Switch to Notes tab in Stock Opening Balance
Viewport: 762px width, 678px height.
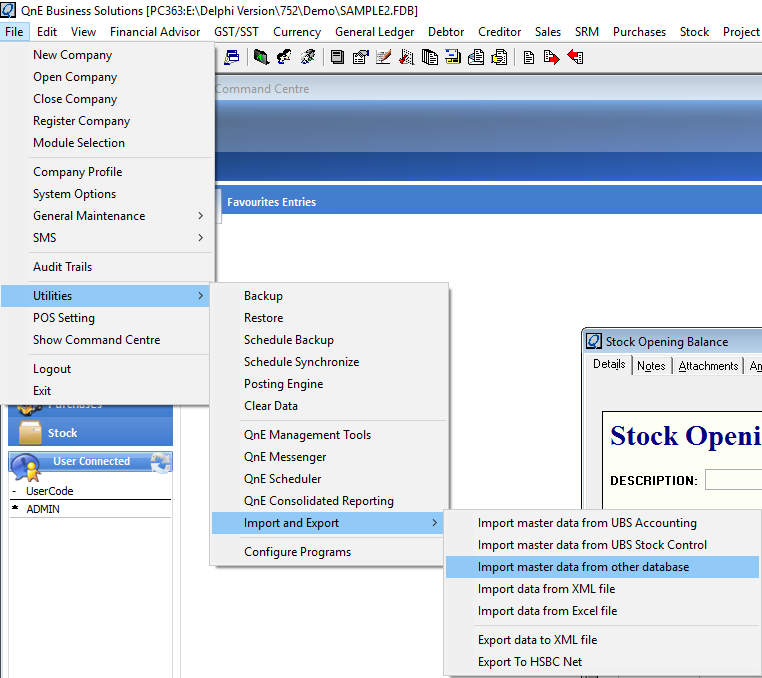tap(651, 366)
